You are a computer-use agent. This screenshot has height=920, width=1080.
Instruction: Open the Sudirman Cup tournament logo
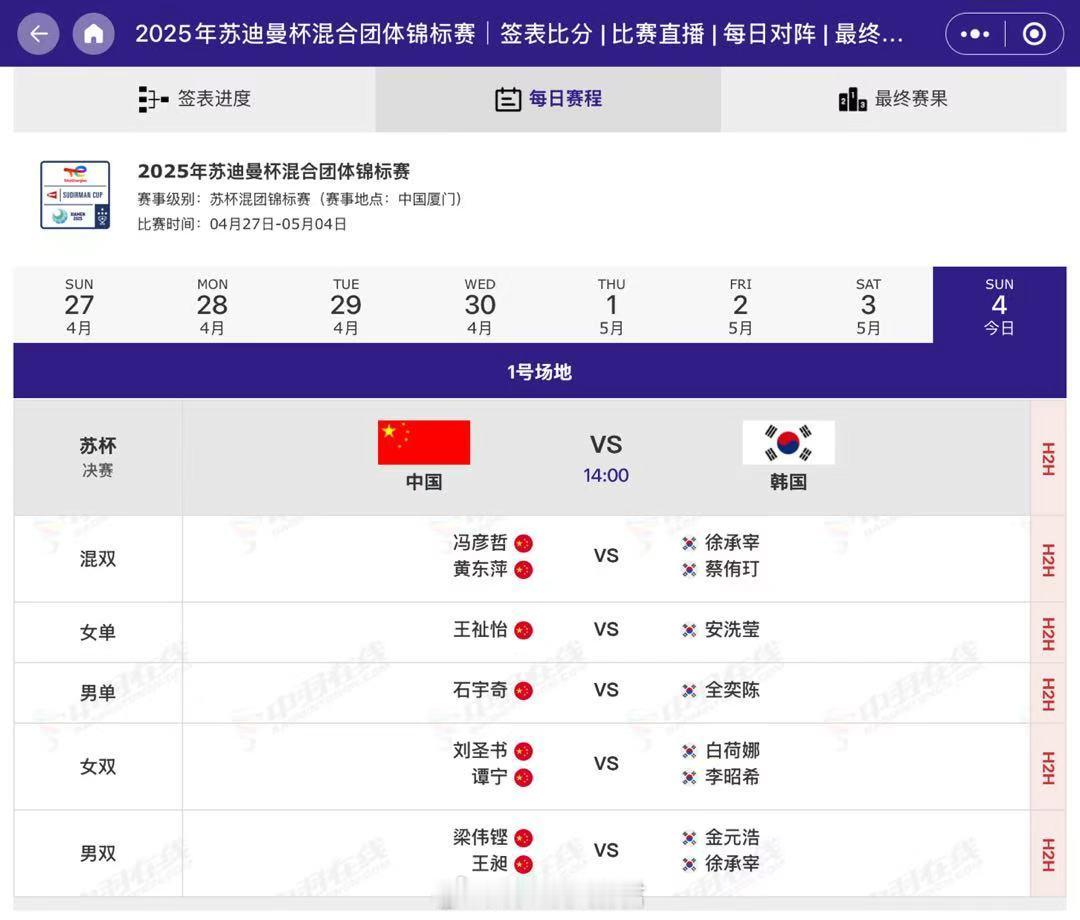pyautogui.click(x=75, y=195)
